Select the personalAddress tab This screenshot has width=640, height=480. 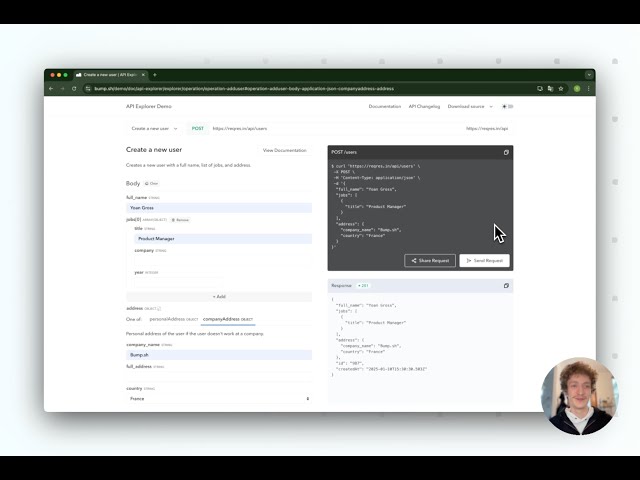(x=173, y=319)
